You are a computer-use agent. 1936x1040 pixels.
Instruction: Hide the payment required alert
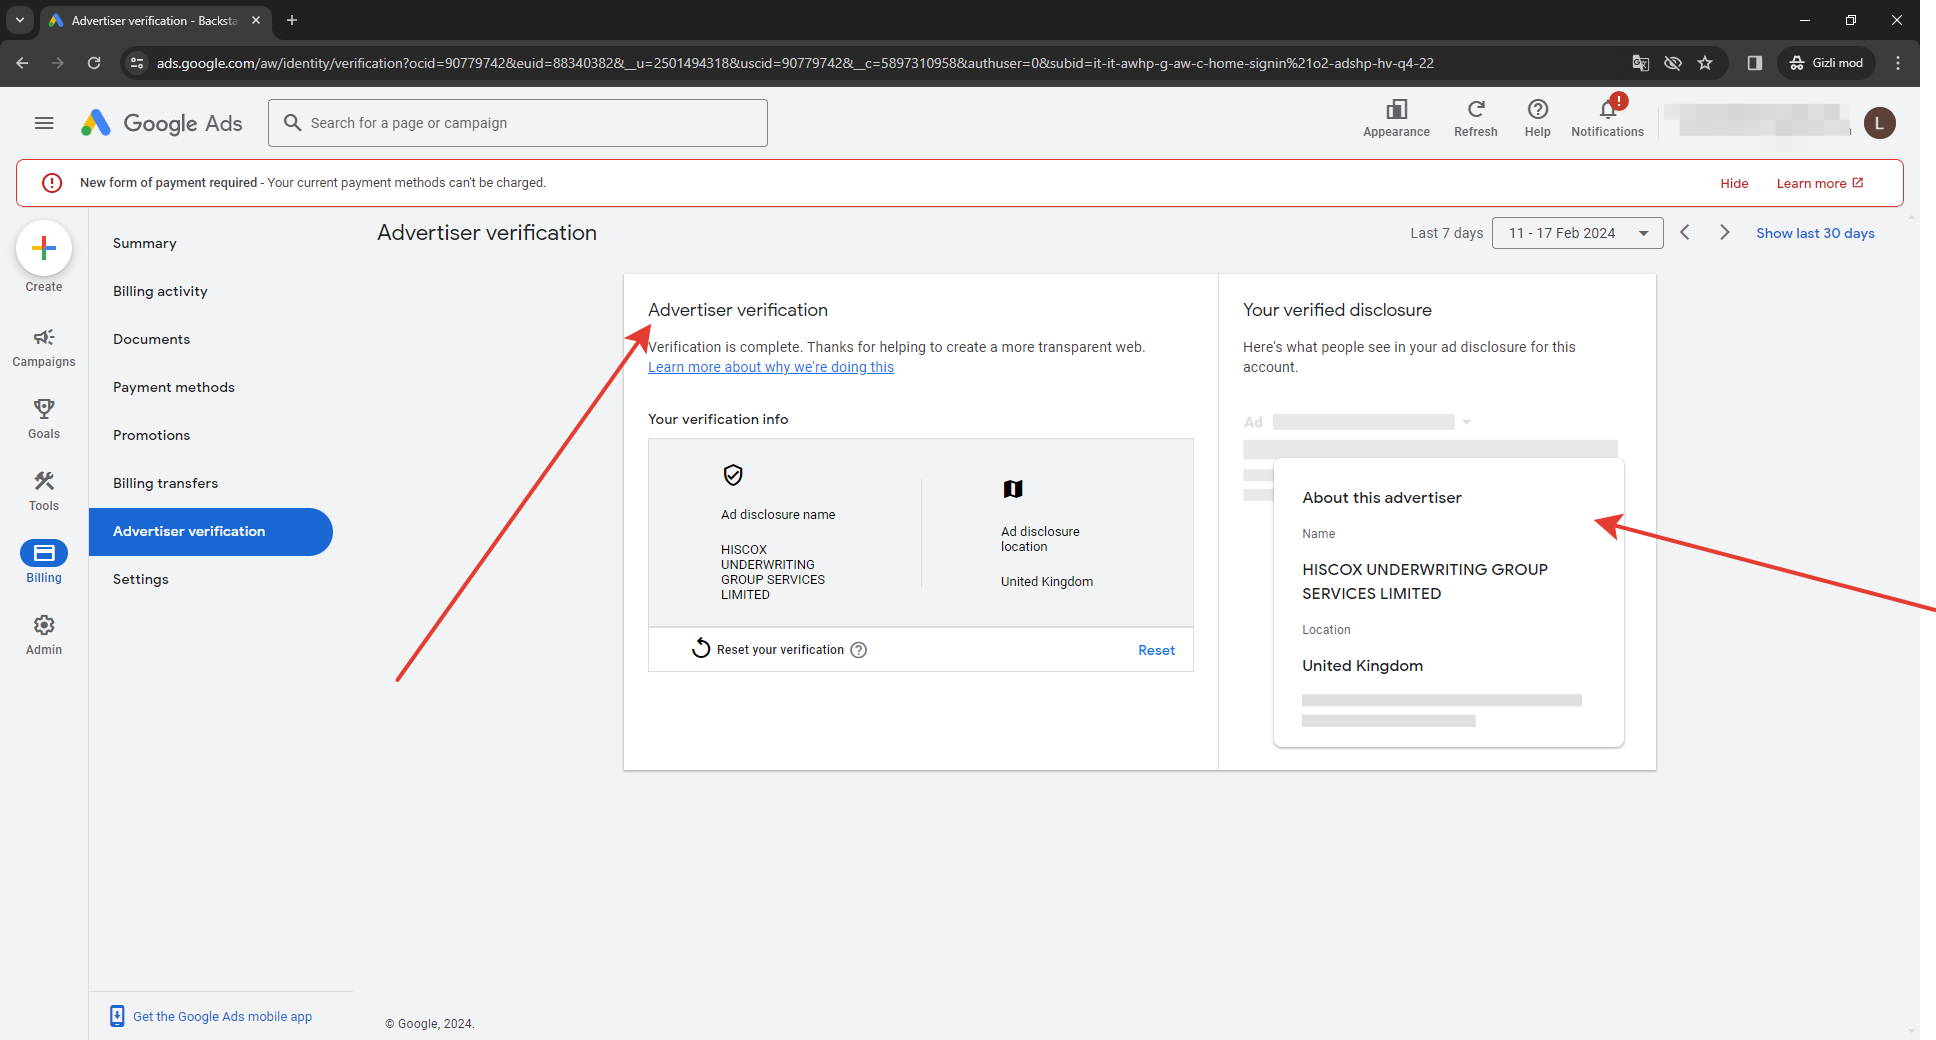coord(1734,183)
